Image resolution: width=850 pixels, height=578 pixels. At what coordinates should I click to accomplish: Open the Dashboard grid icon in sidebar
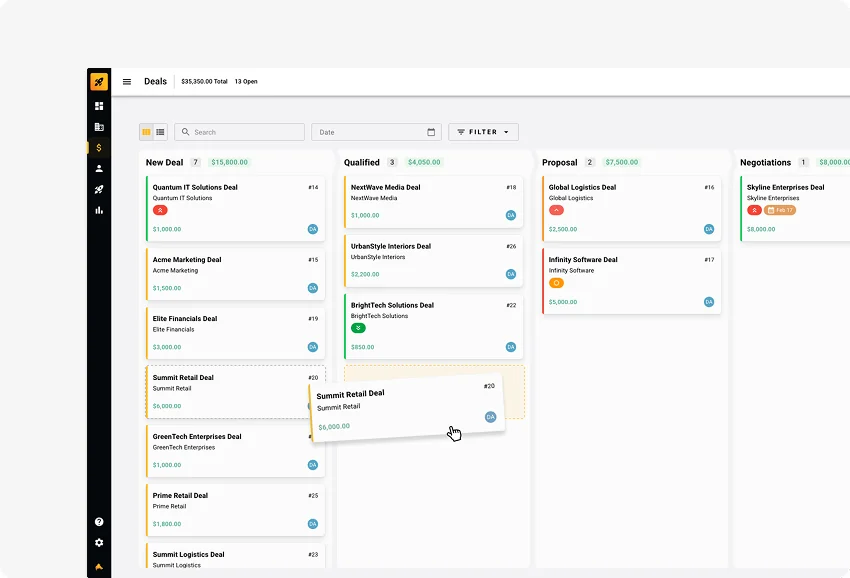point(99,106)
